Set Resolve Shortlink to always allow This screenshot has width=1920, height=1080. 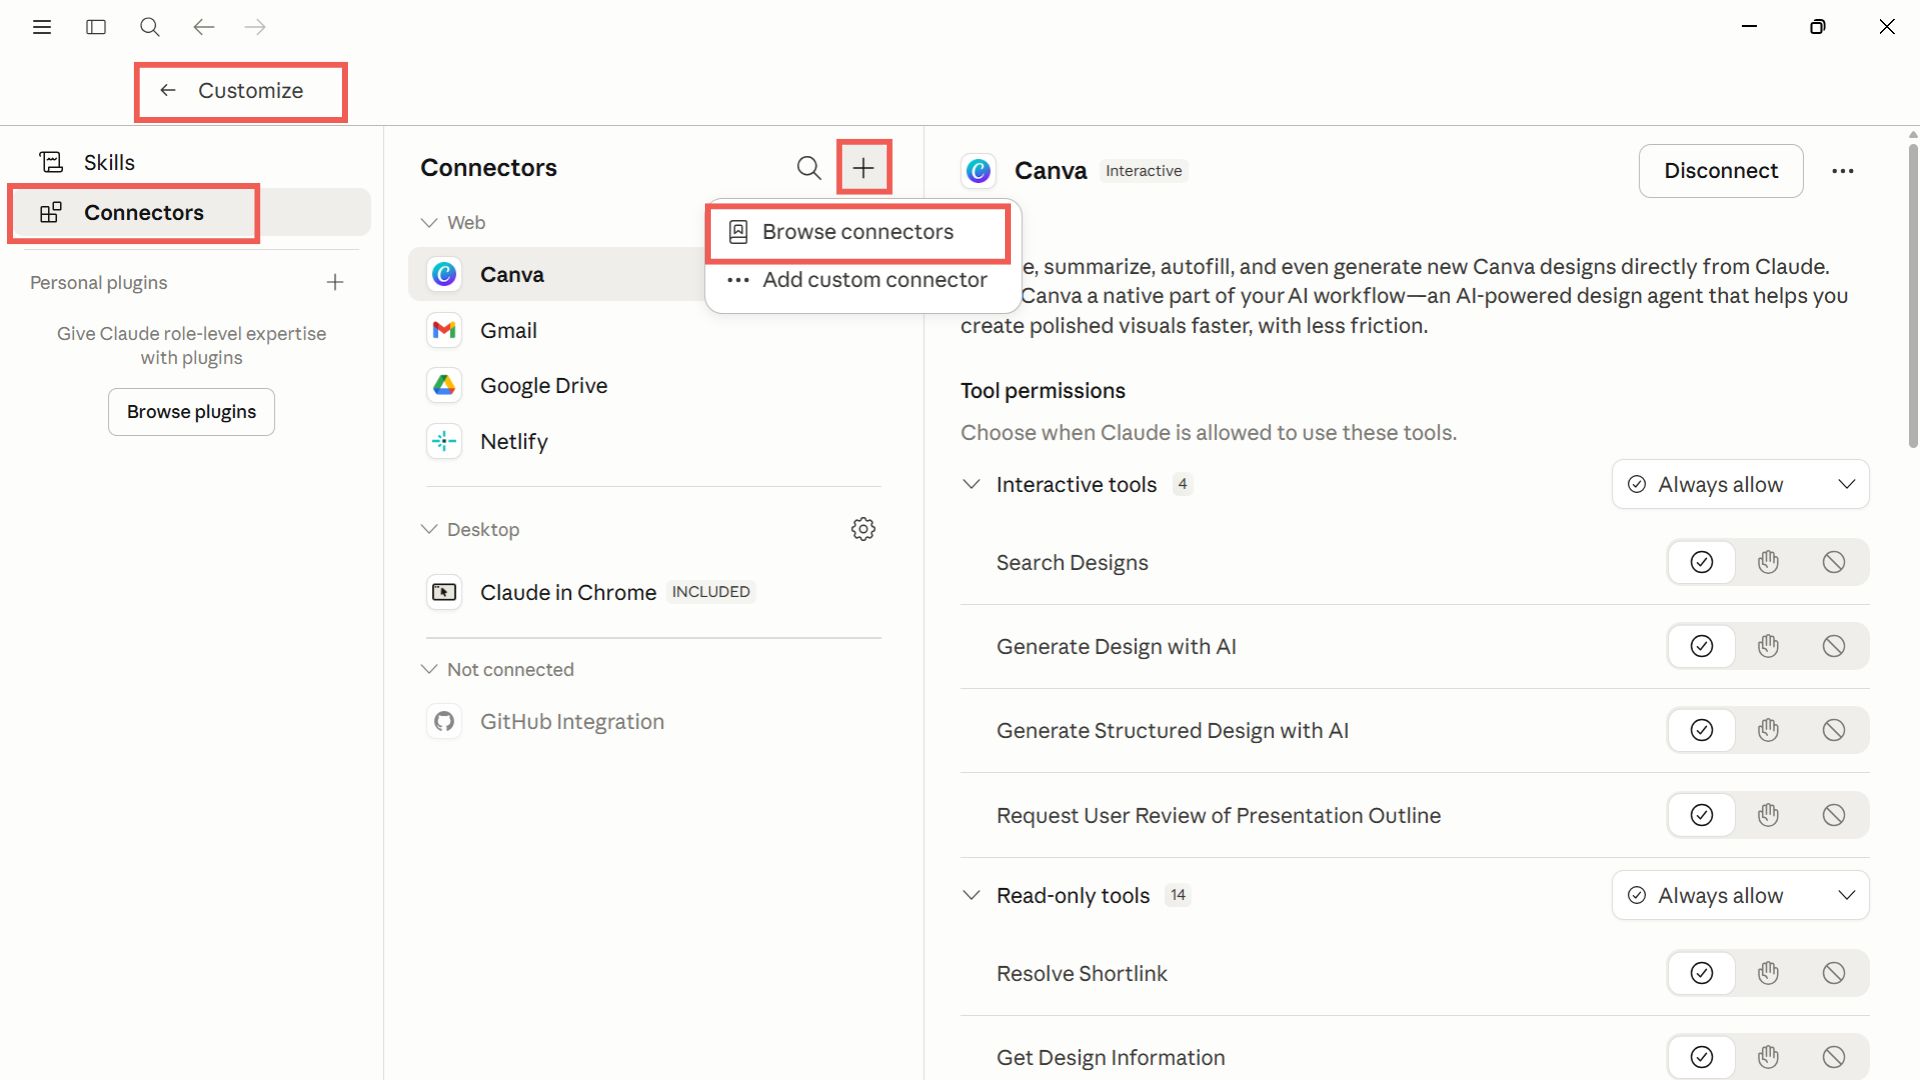[x=1701, y=973]
